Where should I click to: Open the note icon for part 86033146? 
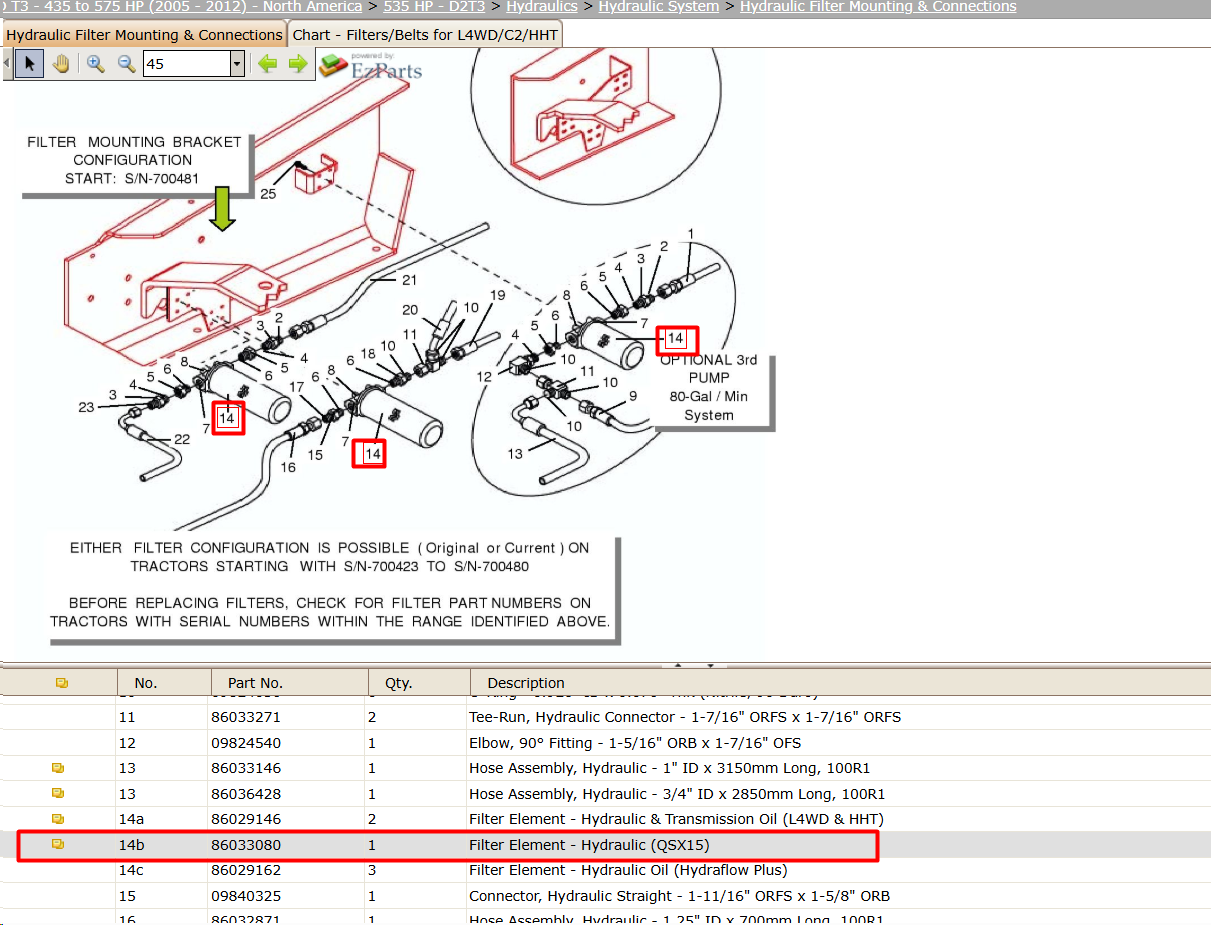[x=58, y=768]
